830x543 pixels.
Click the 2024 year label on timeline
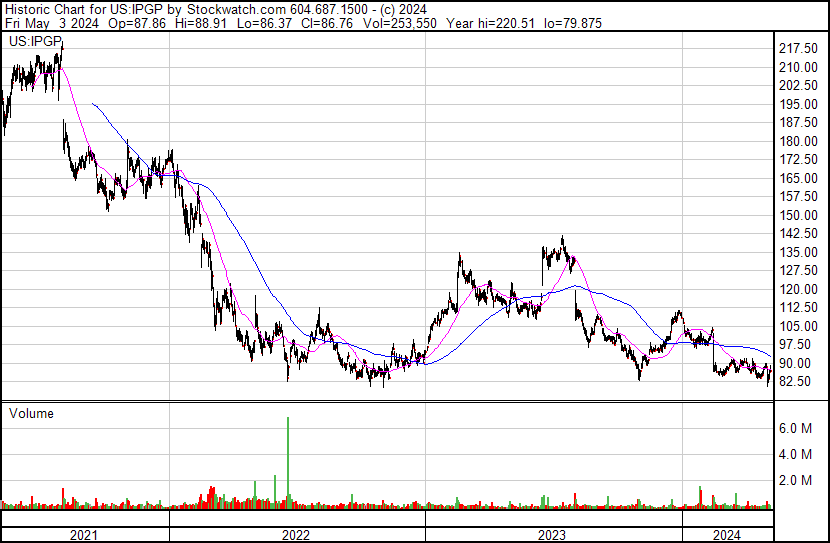point(726,535)
